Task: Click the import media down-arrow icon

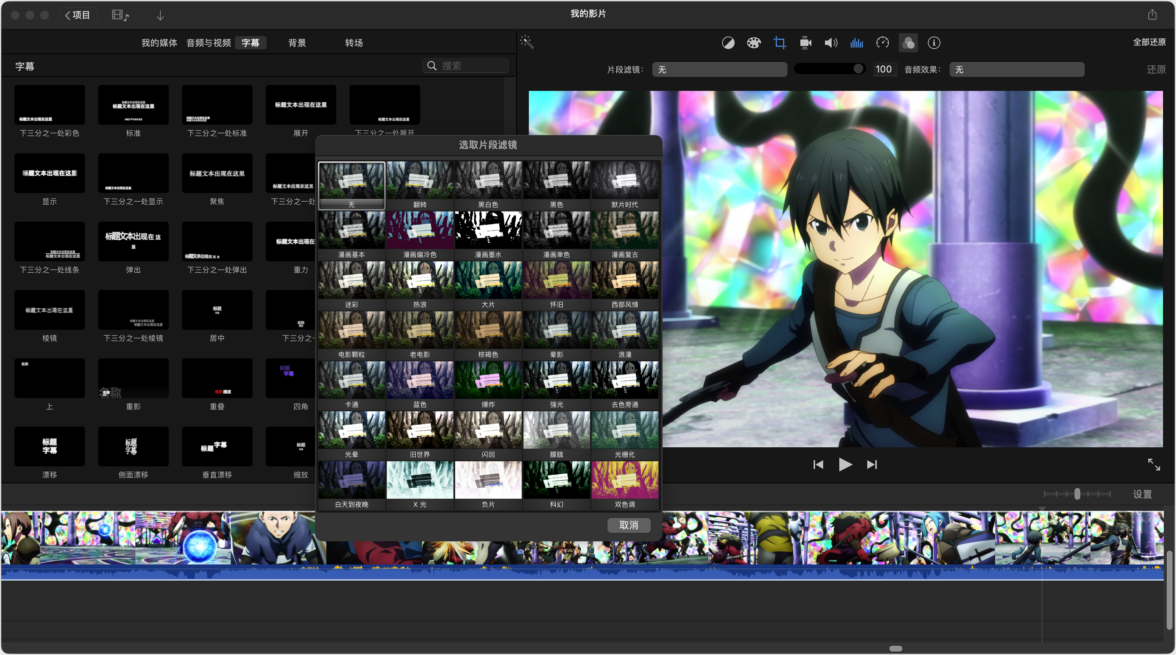Action: tap(160, 15)
